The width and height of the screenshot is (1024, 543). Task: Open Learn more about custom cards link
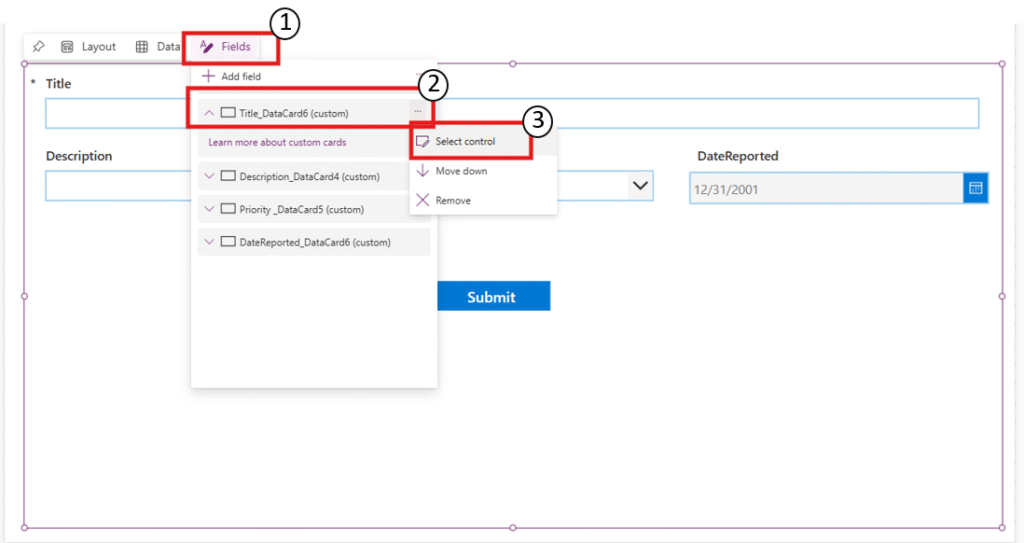click(277, 142)
